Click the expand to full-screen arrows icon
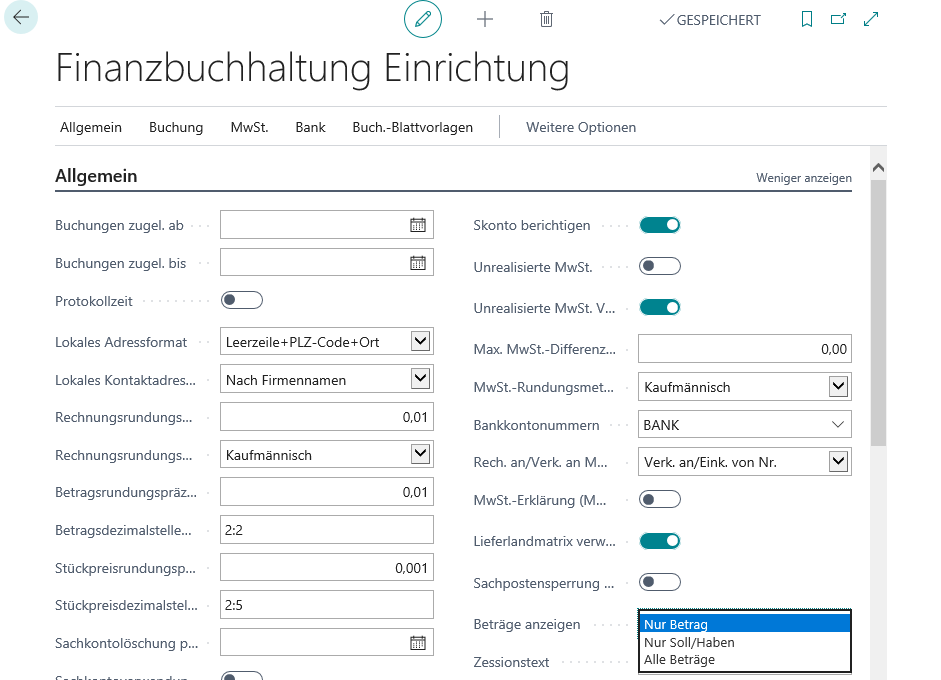The image size is (941, 680). (x=871, y=19)
